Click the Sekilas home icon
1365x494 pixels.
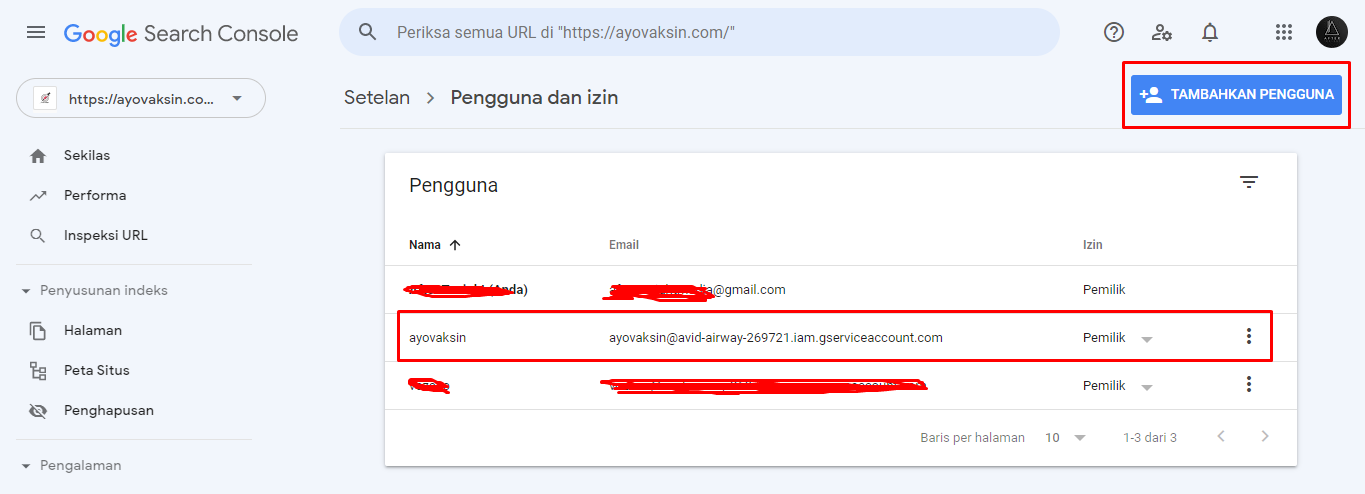click(x=38, y=155)
